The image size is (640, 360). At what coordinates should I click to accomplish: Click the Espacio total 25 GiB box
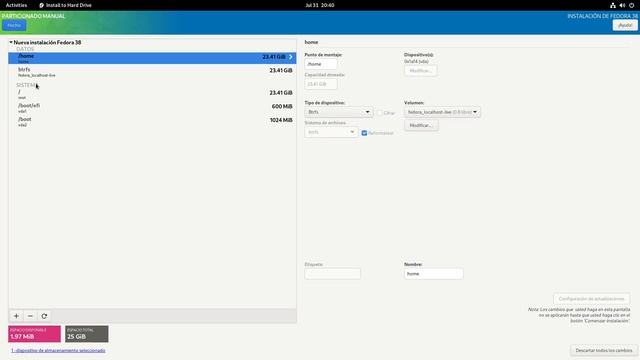pos(87,334)
